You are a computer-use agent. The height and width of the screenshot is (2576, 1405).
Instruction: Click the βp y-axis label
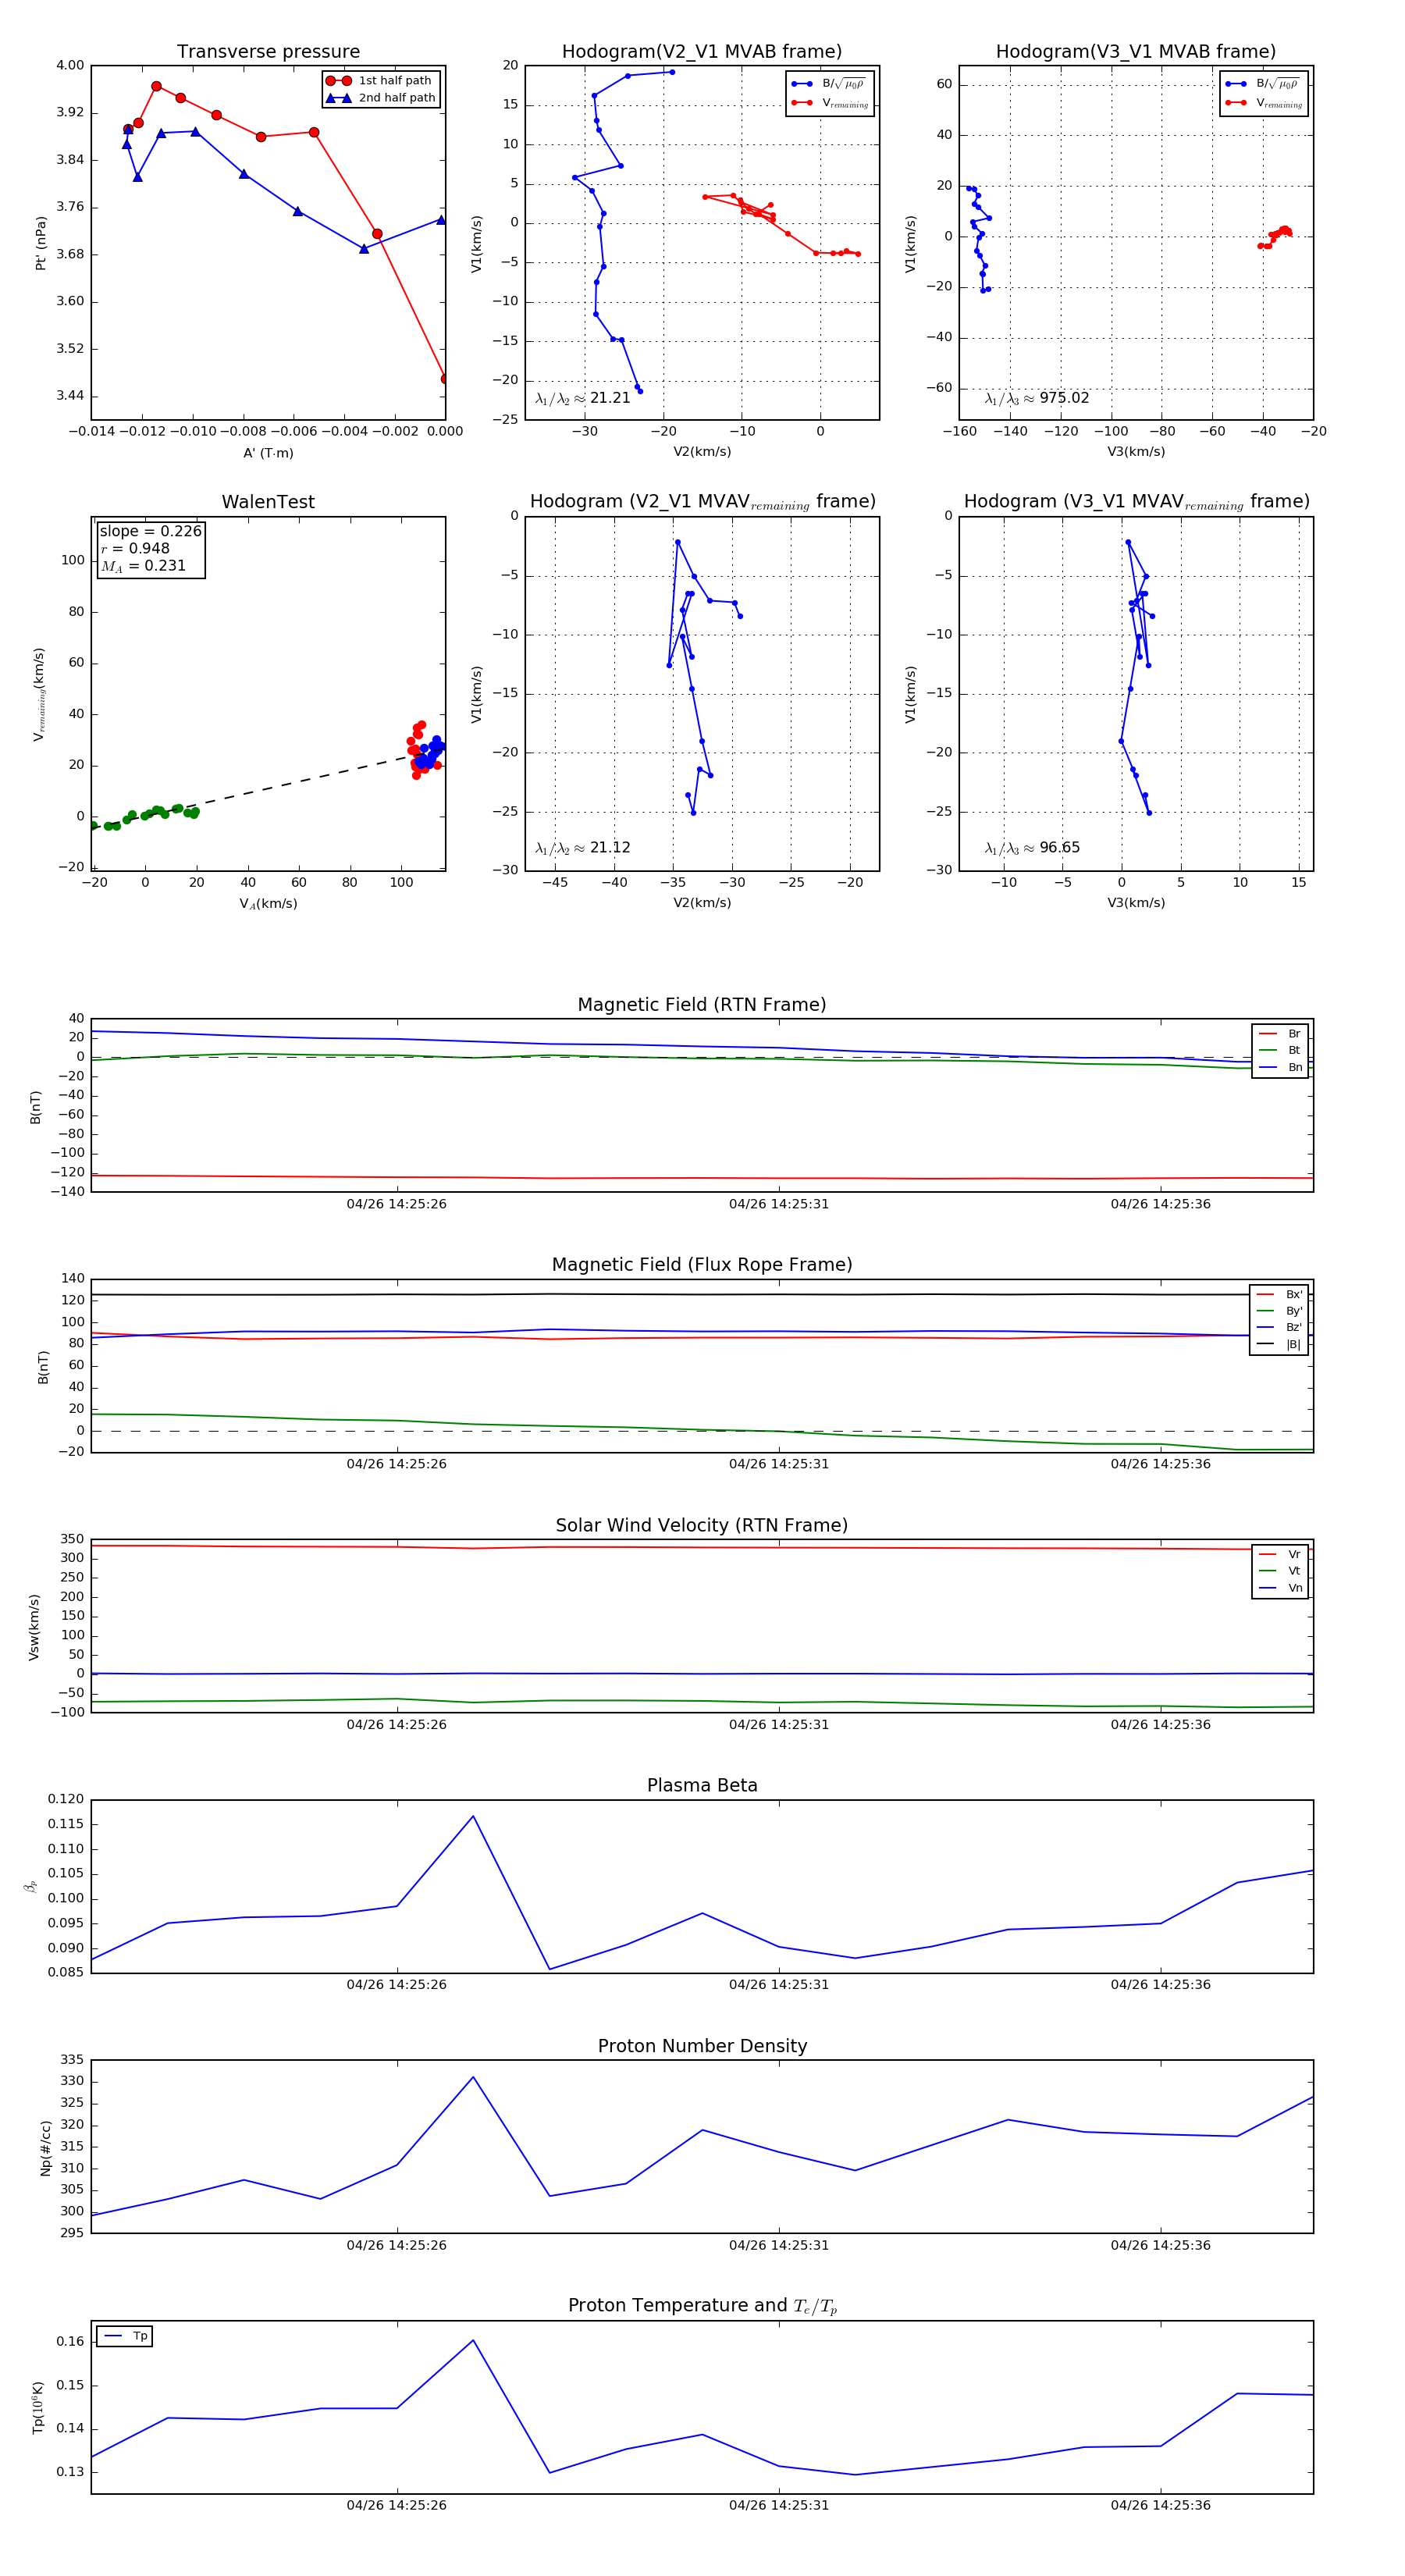pos(31,1886)
